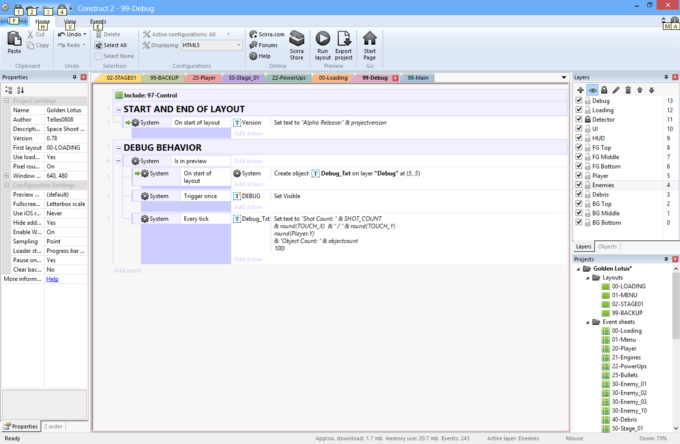Collapse START AND END OF LAYOUT group
Screen dimensions: 680x444
click(x=118, y=110)
